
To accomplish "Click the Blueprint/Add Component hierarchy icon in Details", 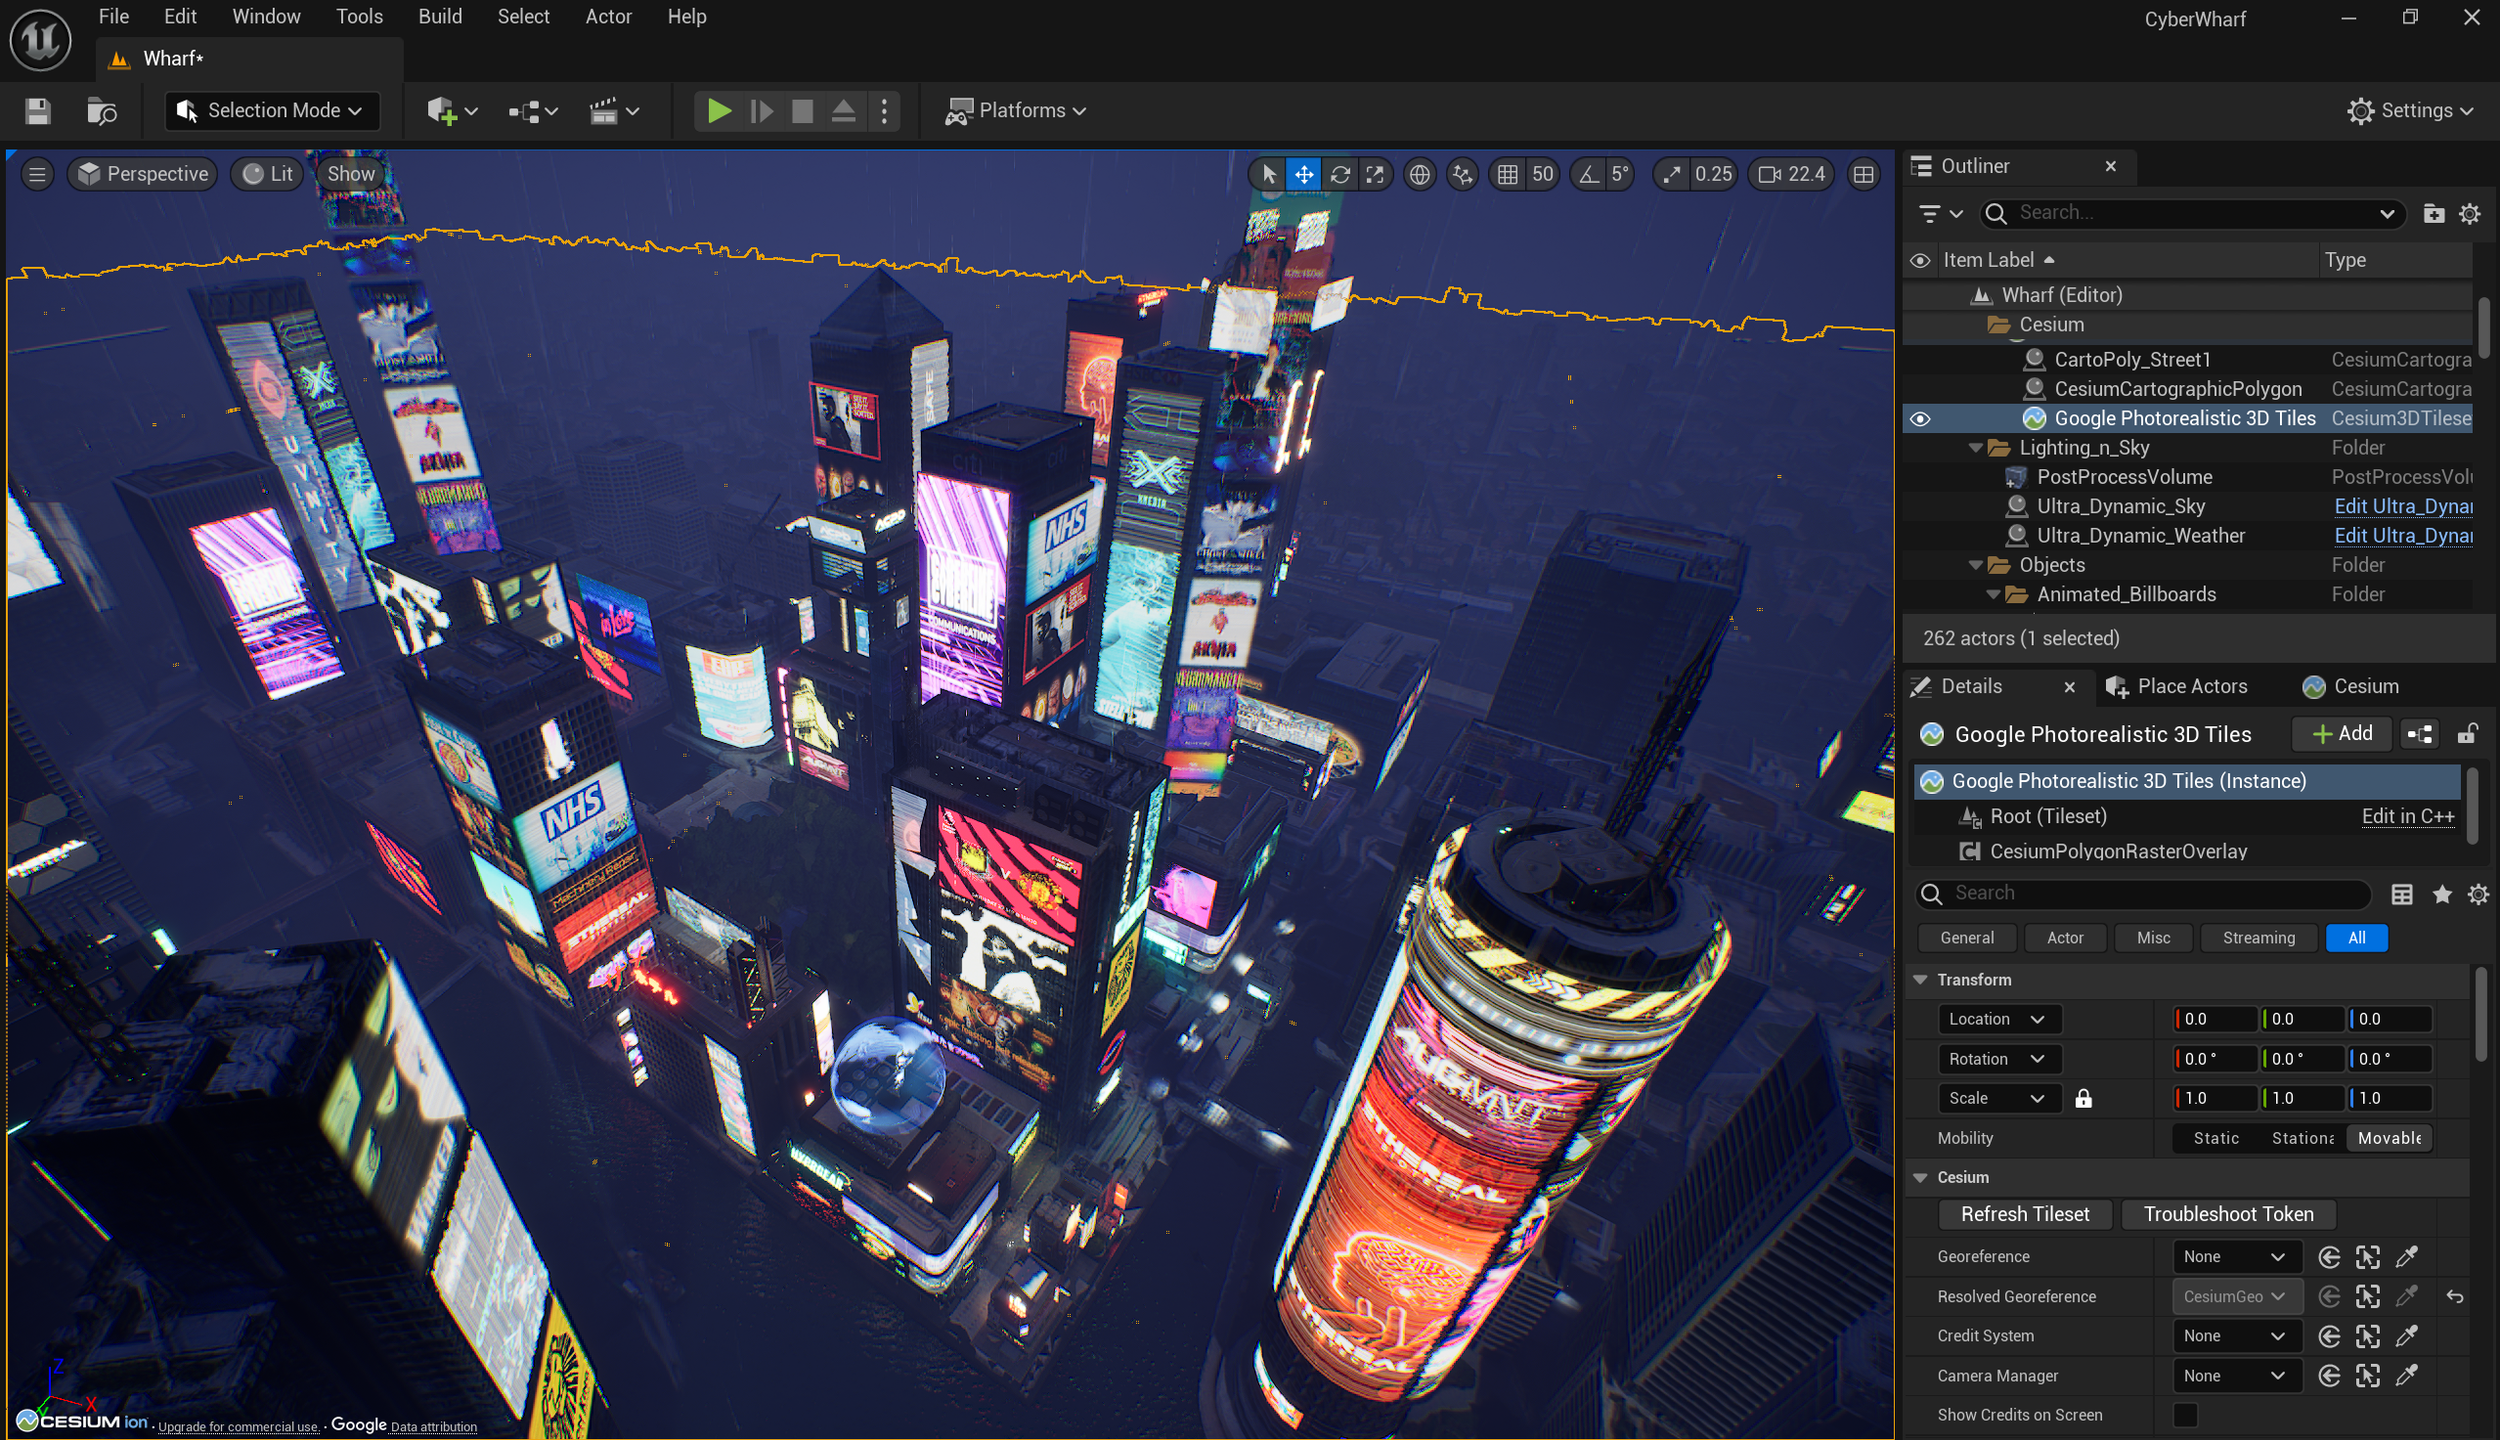I will [x=2420, y=734].
